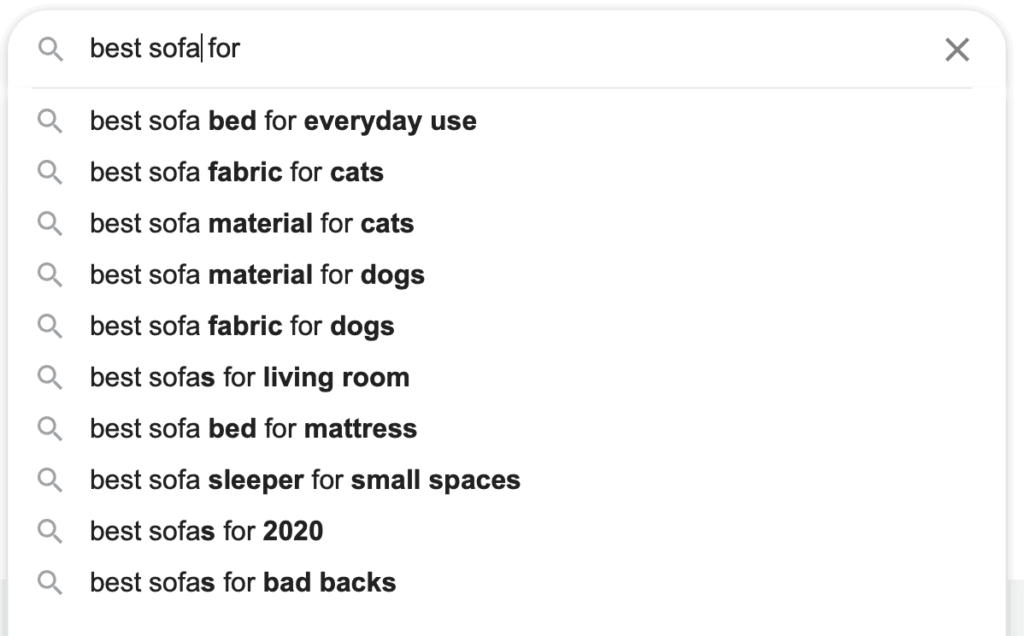This screenshot has height=636, width=1024.
Task: Select suggestion 'best sofa bed for everyday use'
Action: [283, 121]
